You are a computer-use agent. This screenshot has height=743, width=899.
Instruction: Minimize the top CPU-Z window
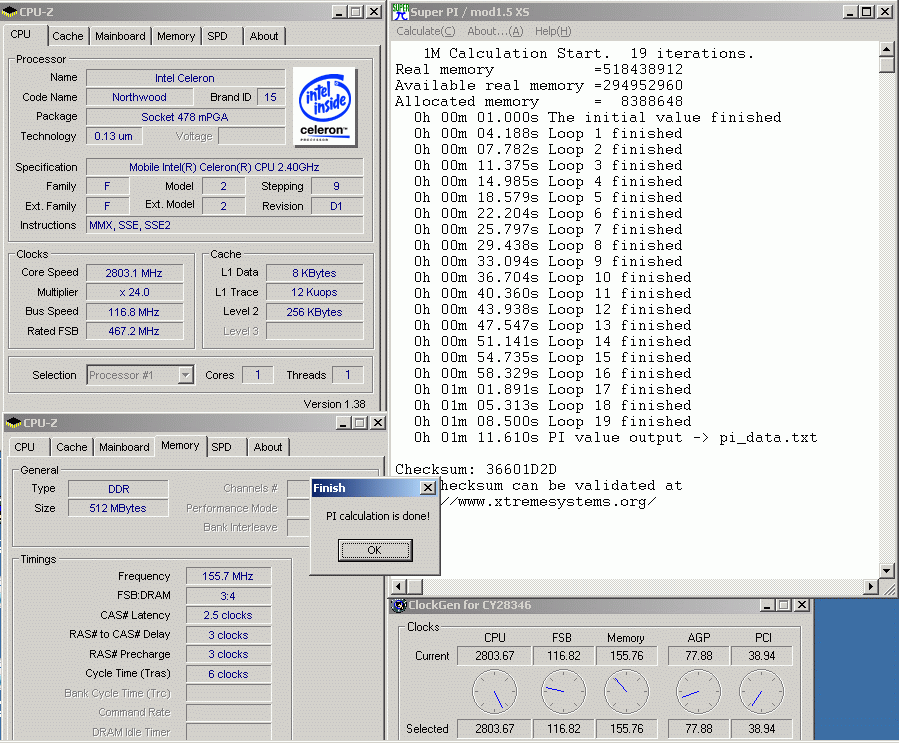coord(339,11)
